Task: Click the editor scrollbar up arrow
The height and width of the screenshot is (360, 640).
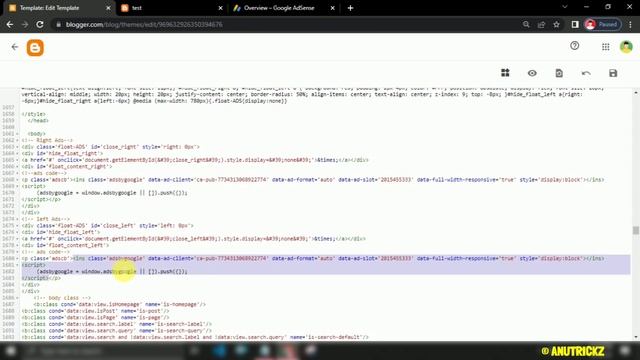Action: [x=636, y=93]
